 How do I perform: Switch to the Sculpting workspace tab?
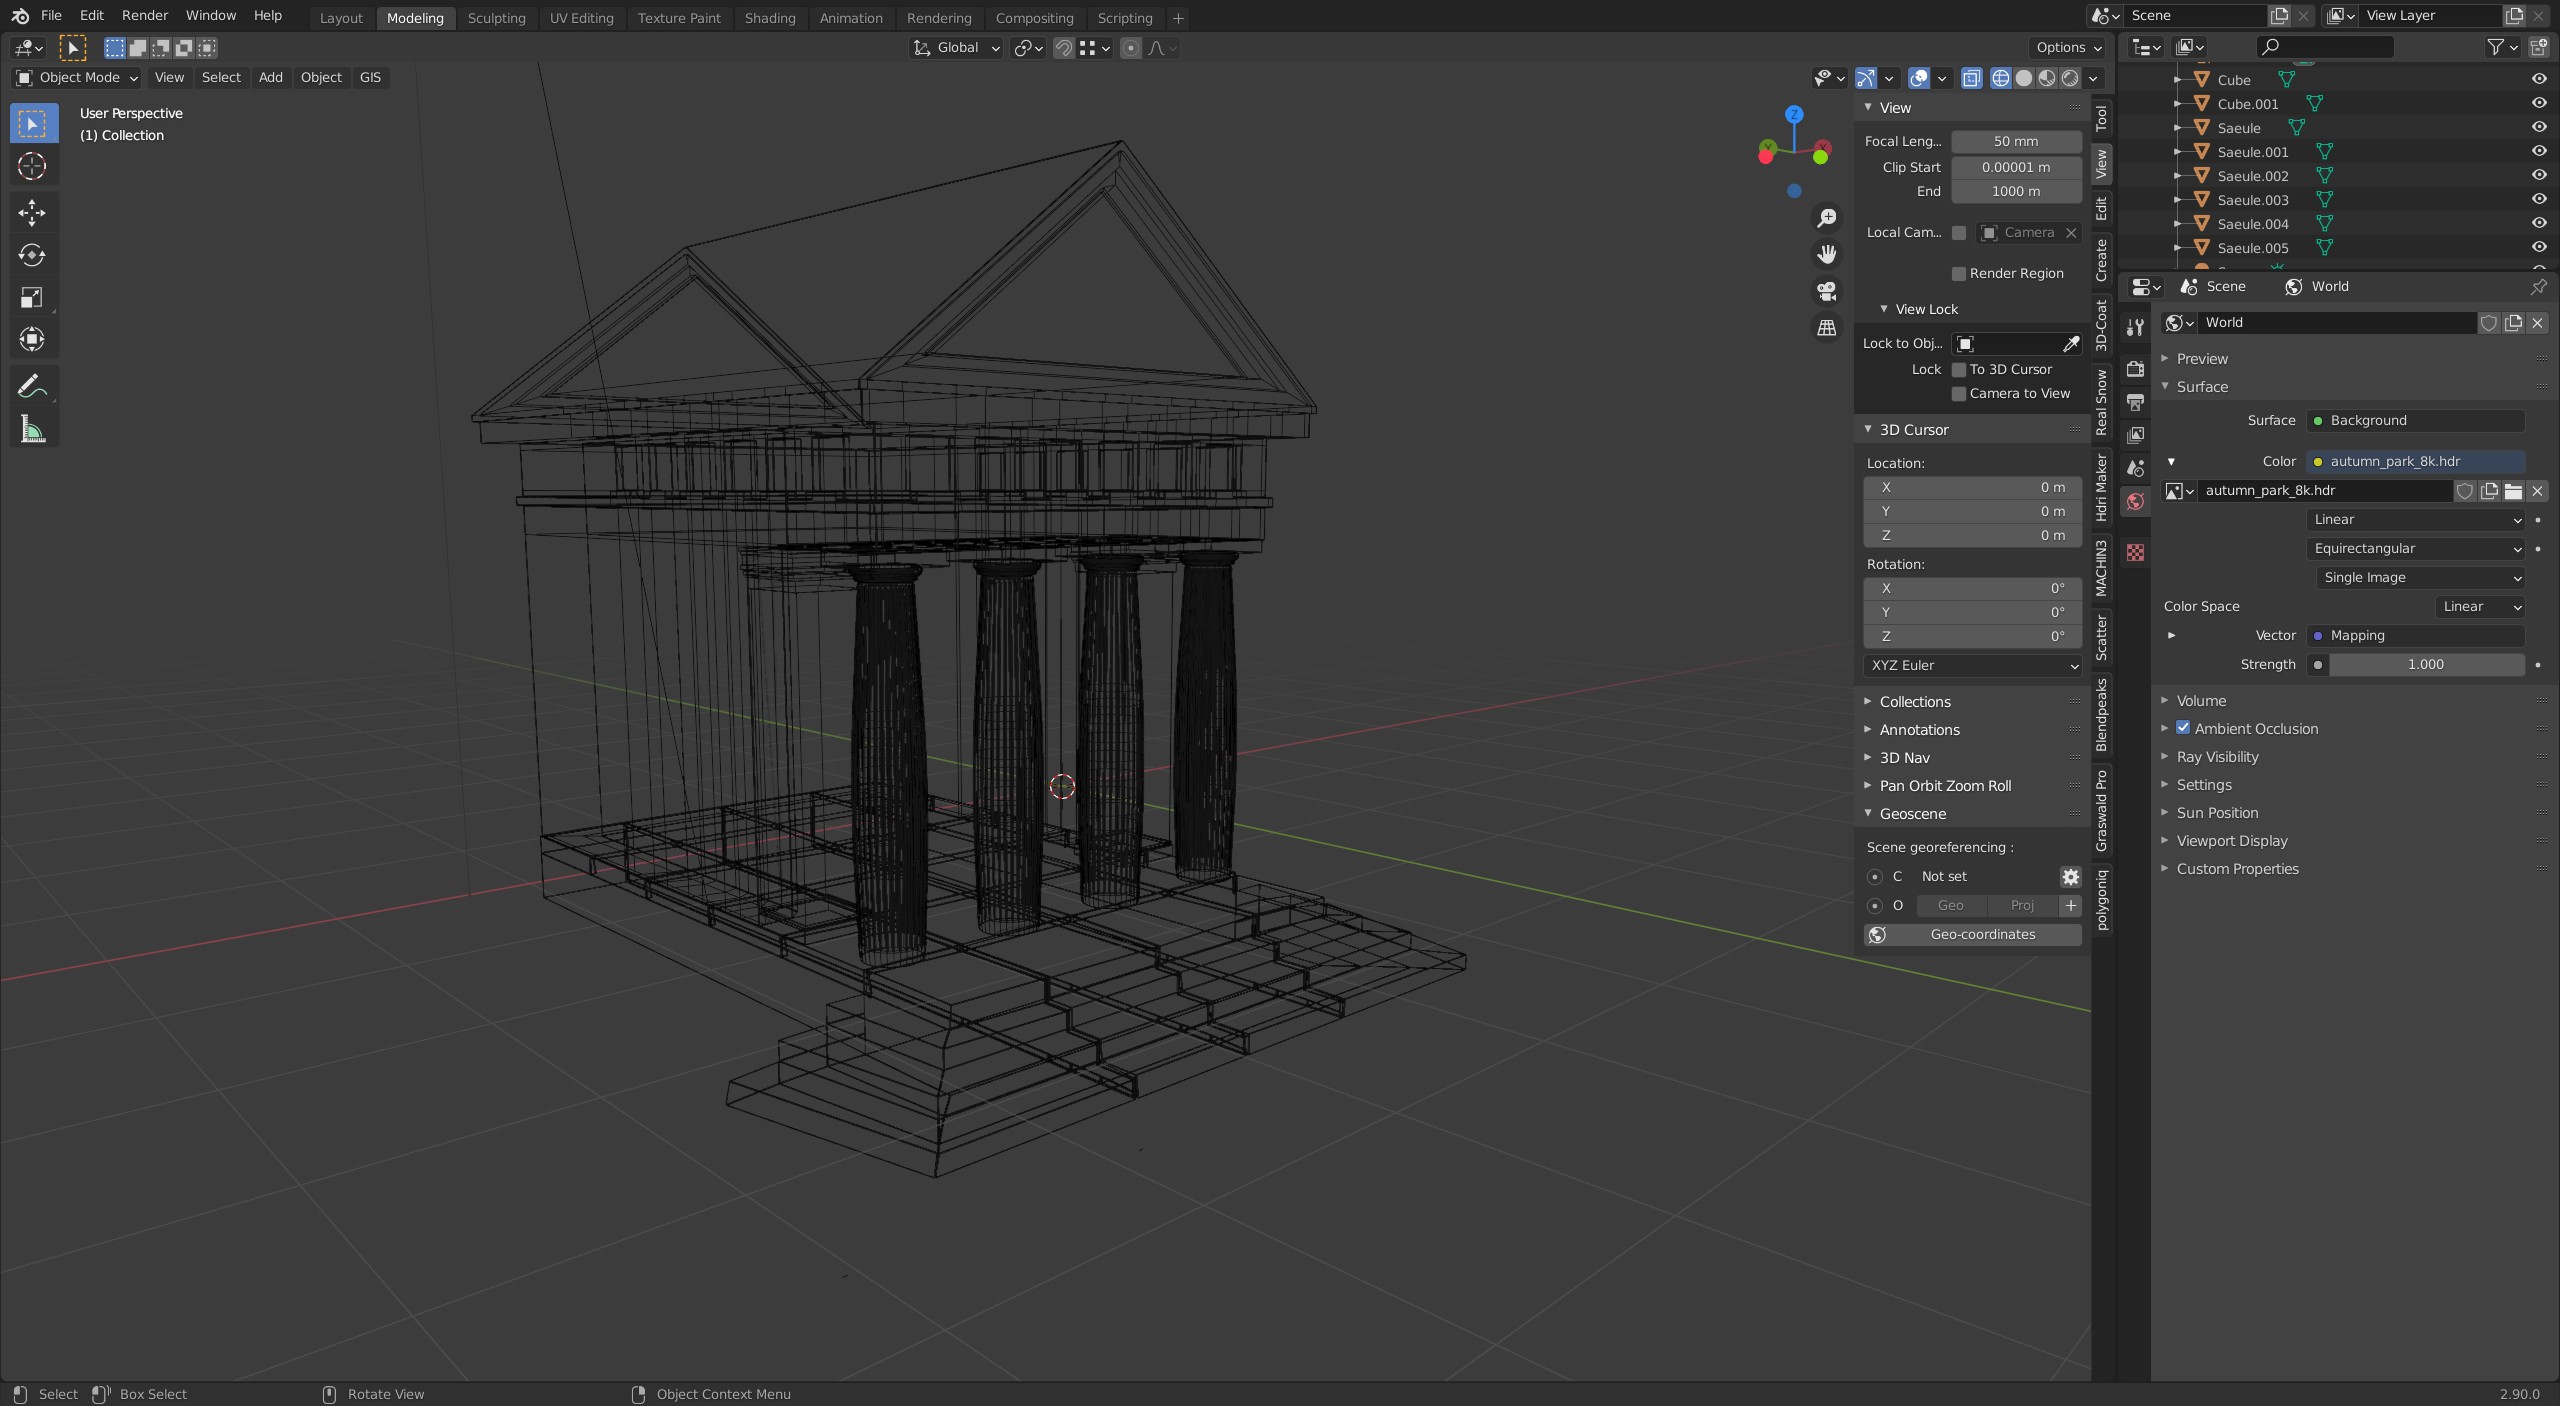pyautogui.click(x=496, y=18)
